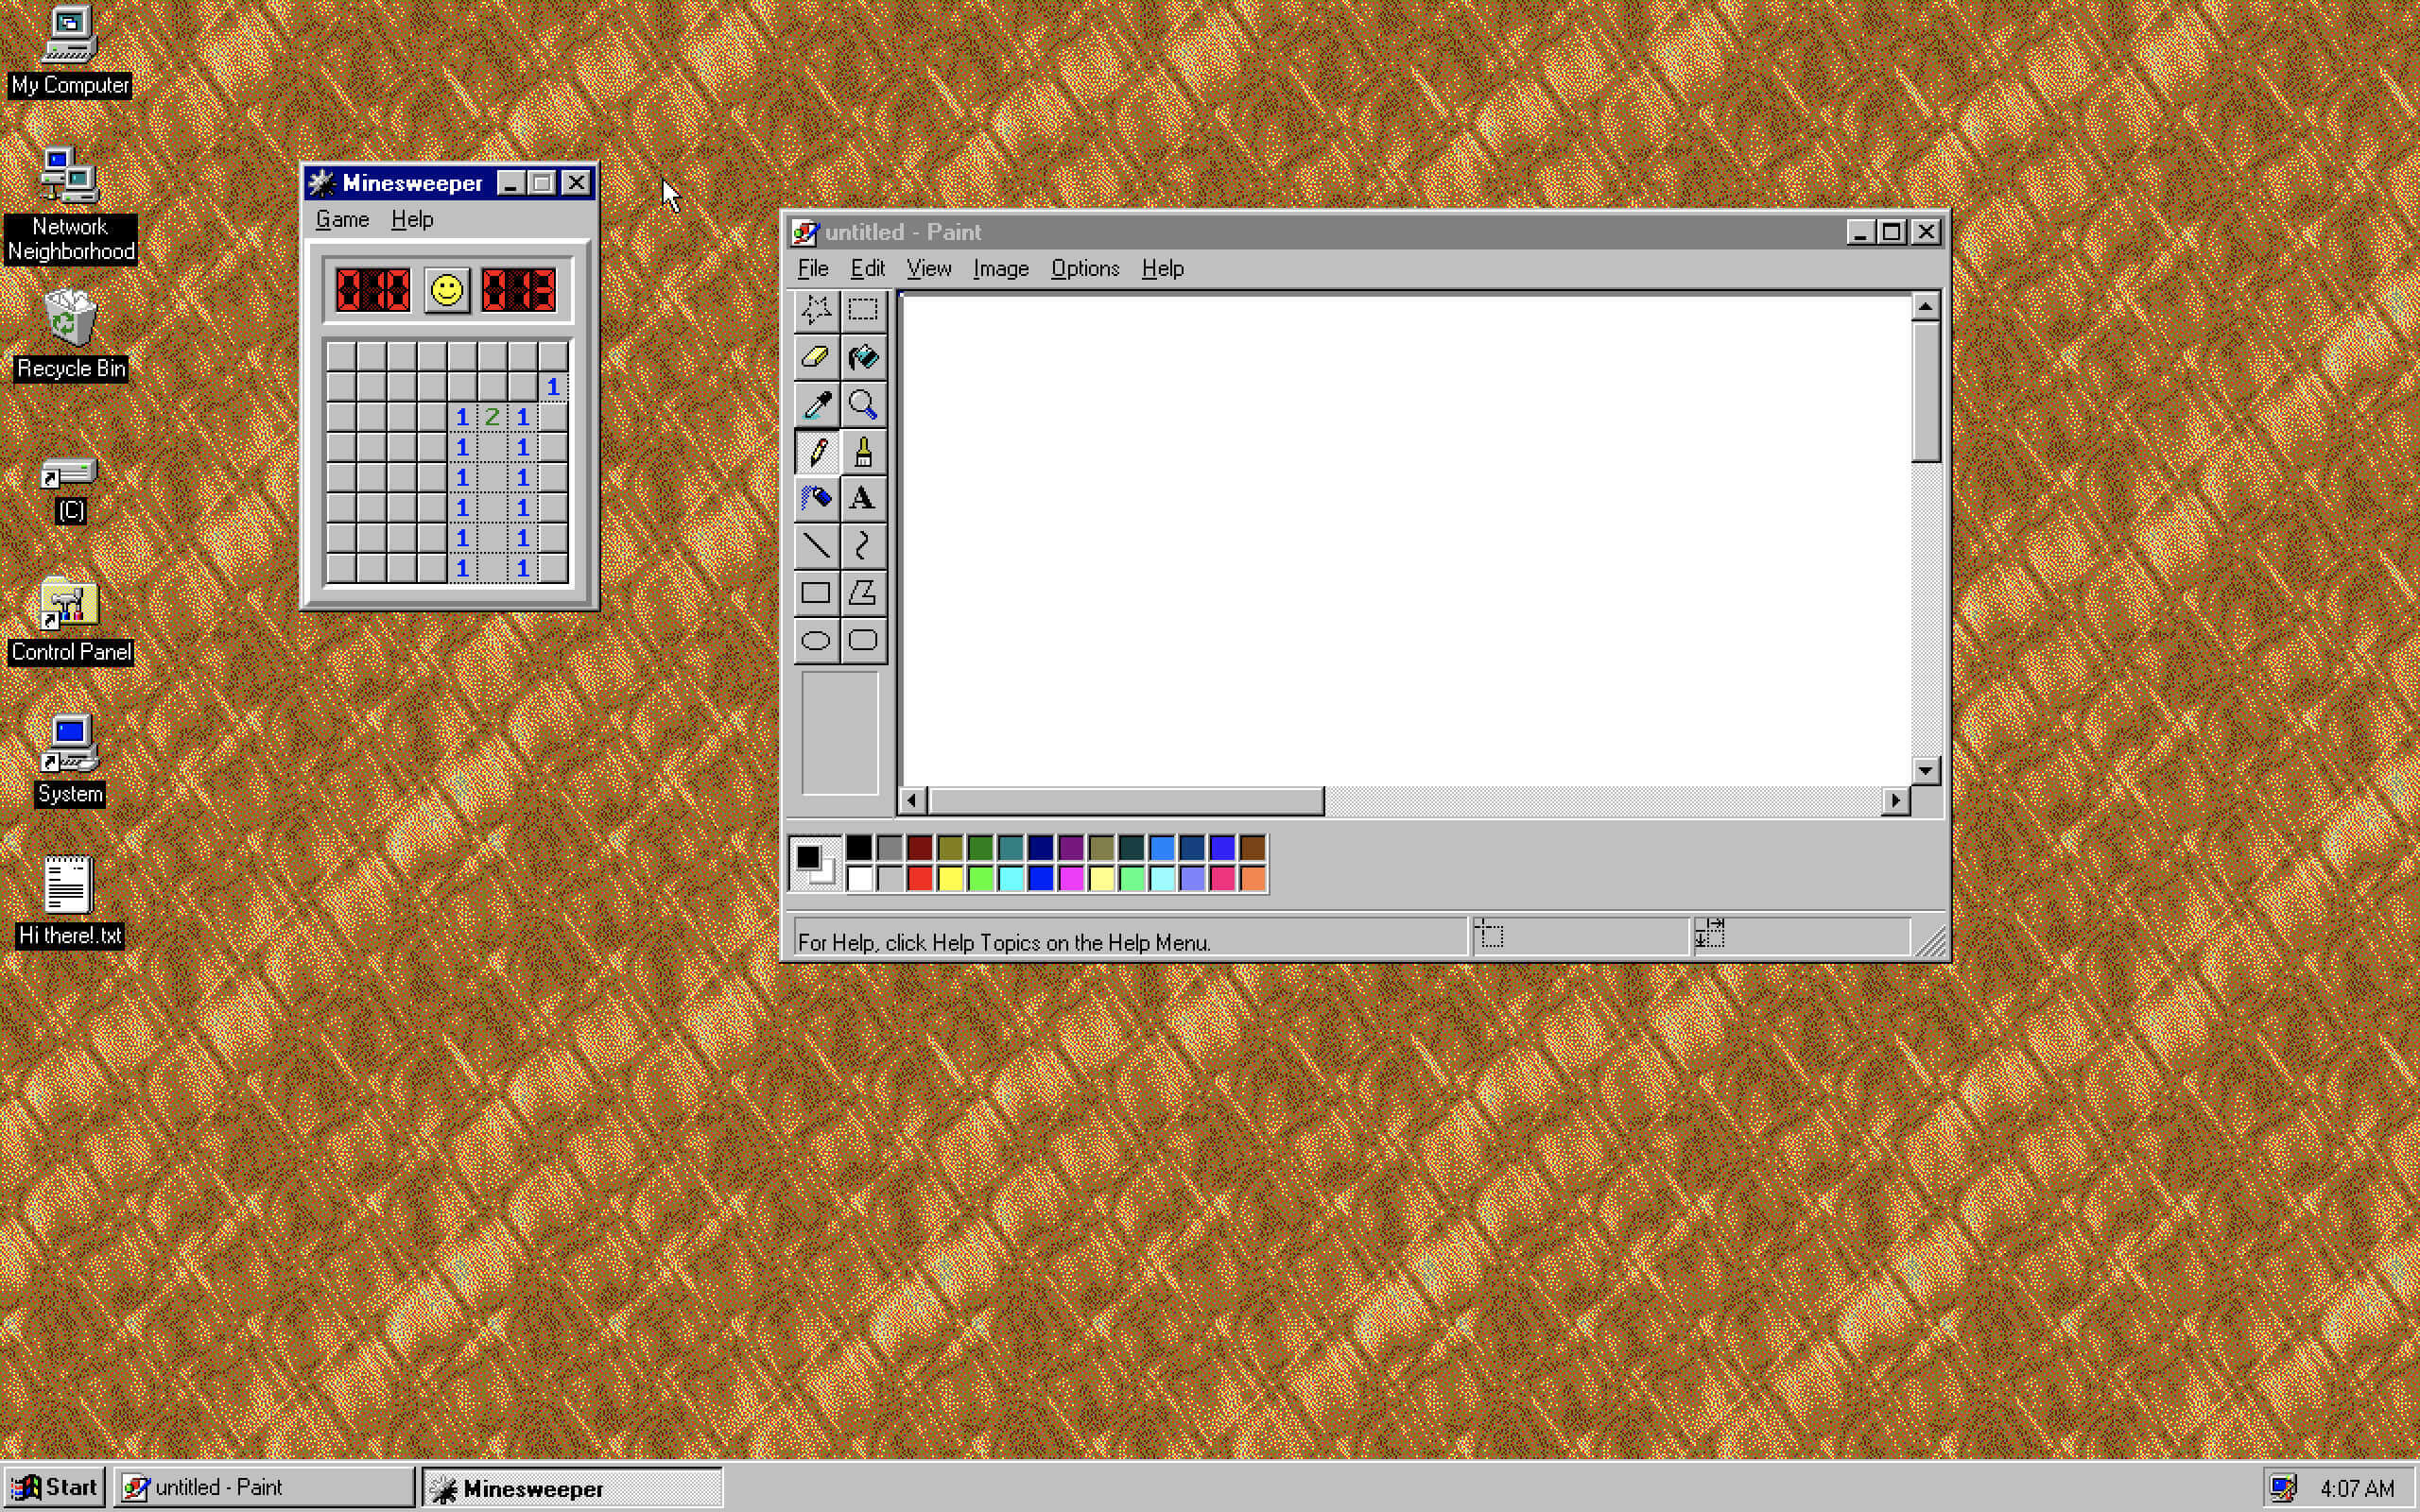
Task: Select the Text tool (letter A)
Action: coord(863,498)
